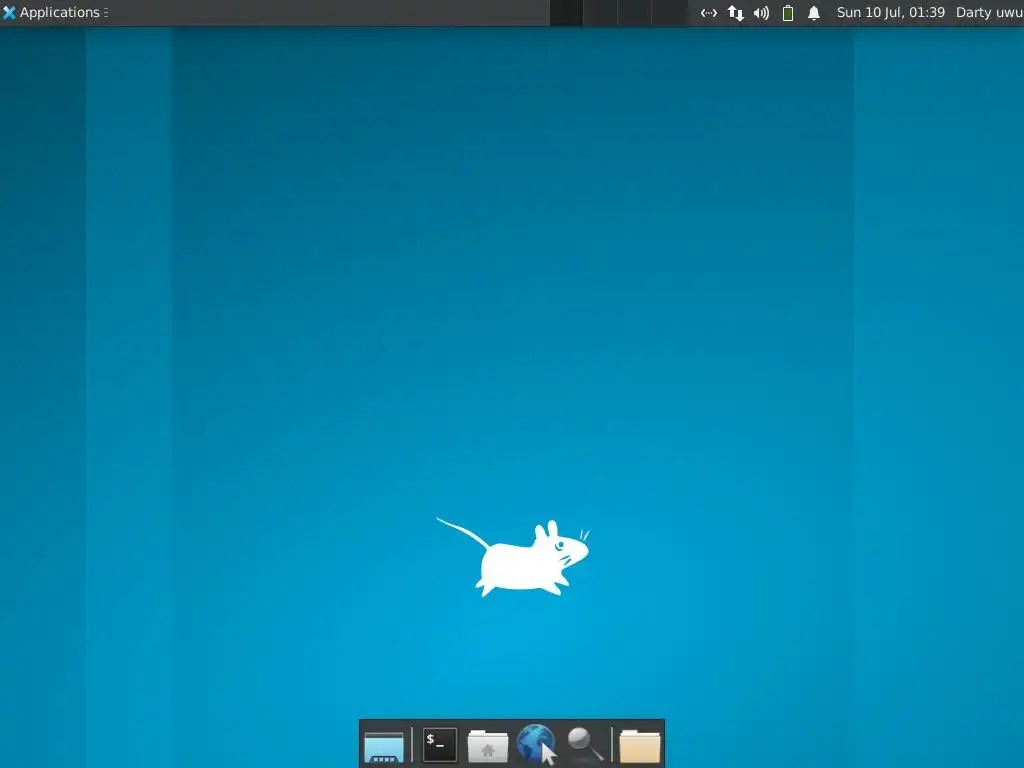The width and height of the screenshot is (1024, 768).
Task: Click the Show Desktop dock icon
Action: [x=384, y=746]
